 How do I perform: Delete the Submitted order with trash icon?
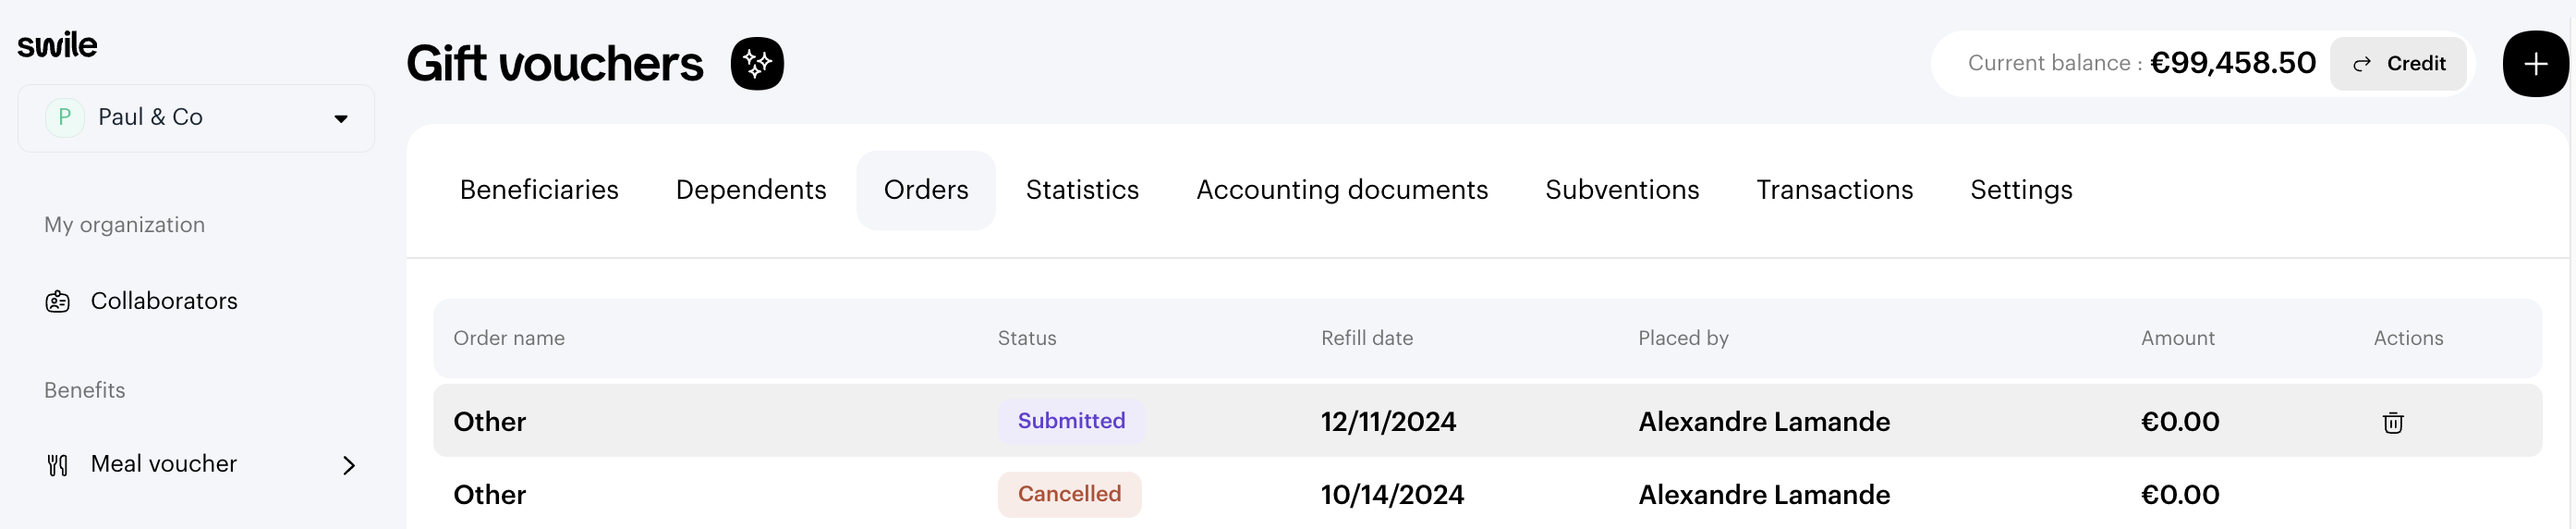coord(2393,422)
